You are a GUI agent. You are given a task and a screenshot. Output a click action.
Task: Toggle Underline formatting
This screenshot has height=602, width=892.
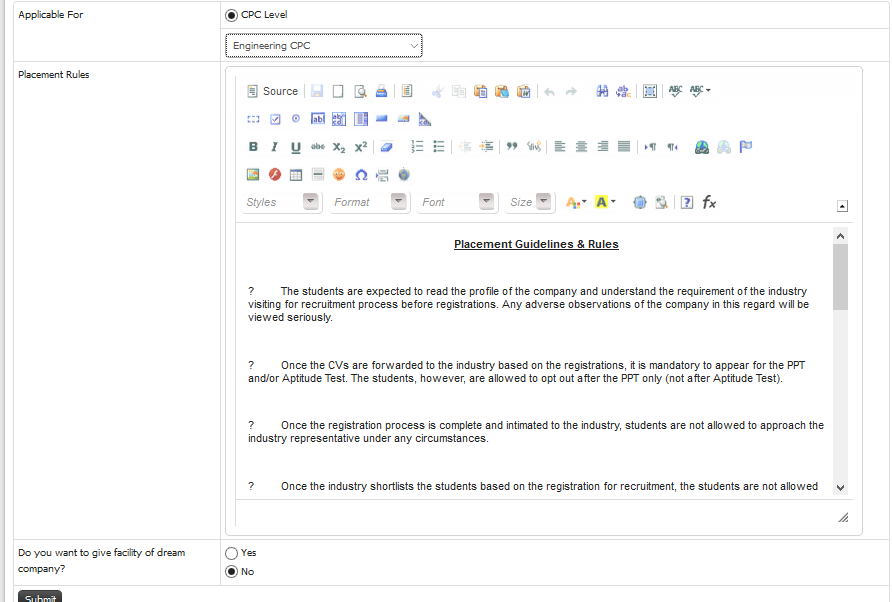296,147
